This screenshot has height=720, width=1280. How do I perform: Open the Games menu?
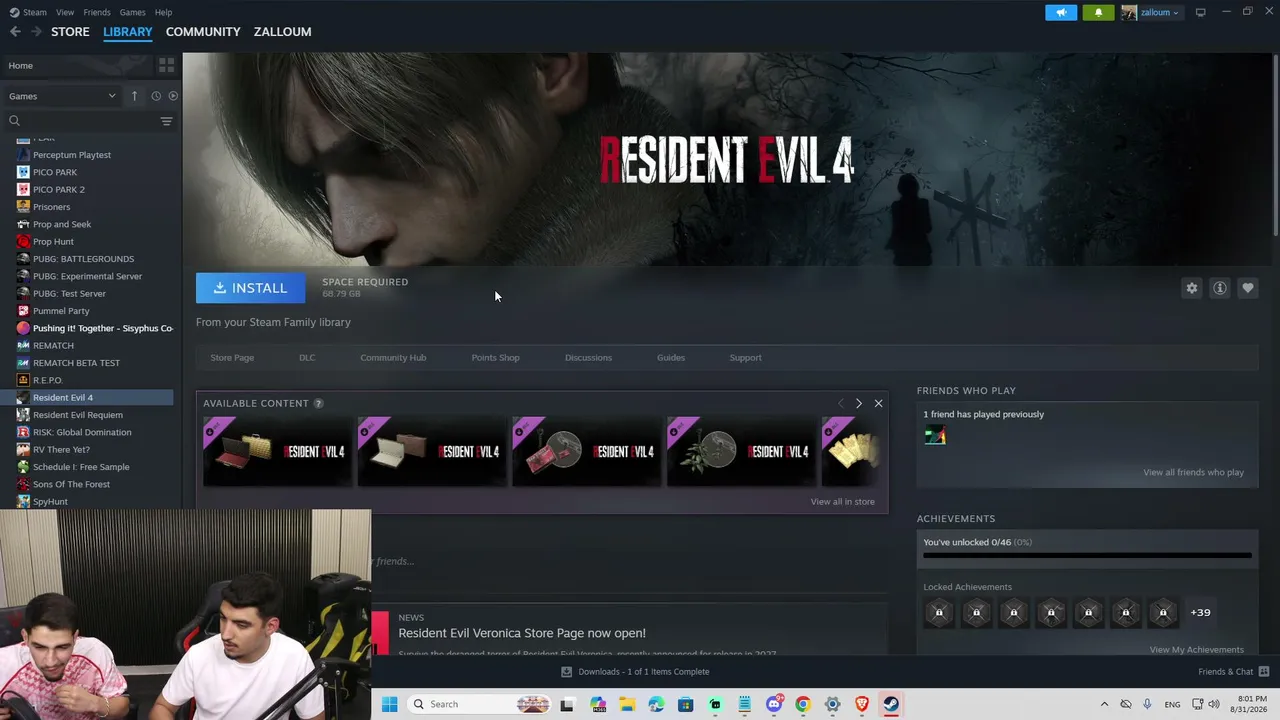132,12
